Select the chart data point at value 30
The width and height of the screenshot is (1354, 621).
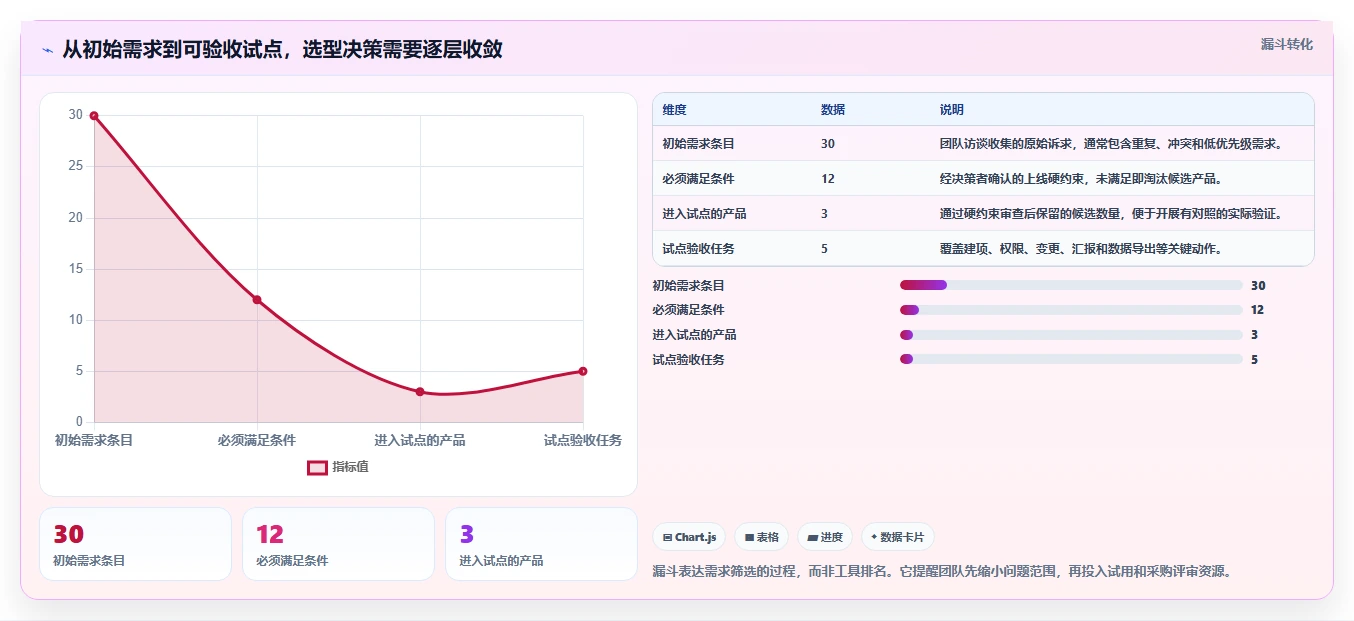tap(94, 116)
